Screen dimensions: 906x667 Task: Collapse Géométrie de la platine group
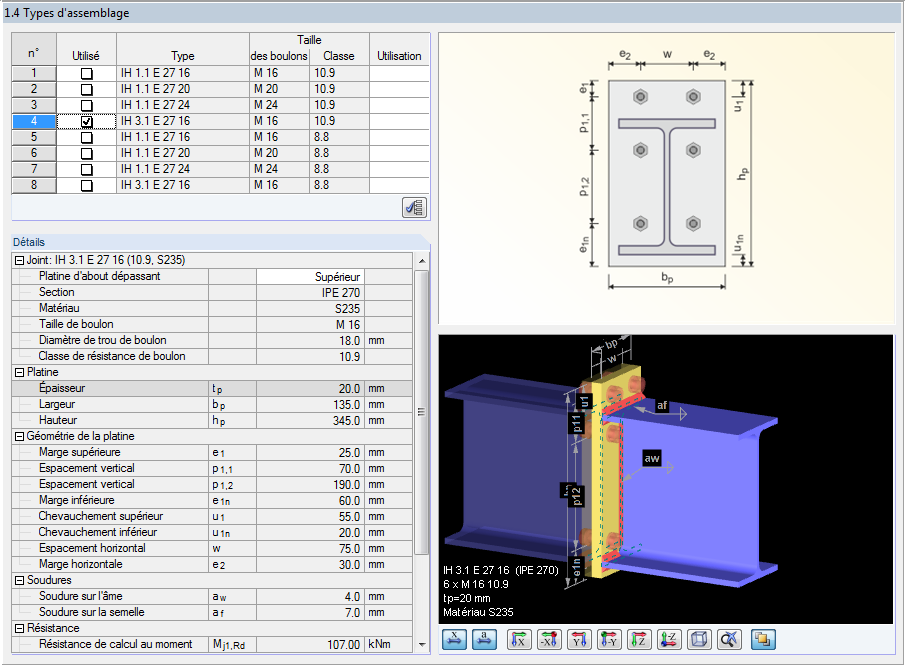pos(19,436)
